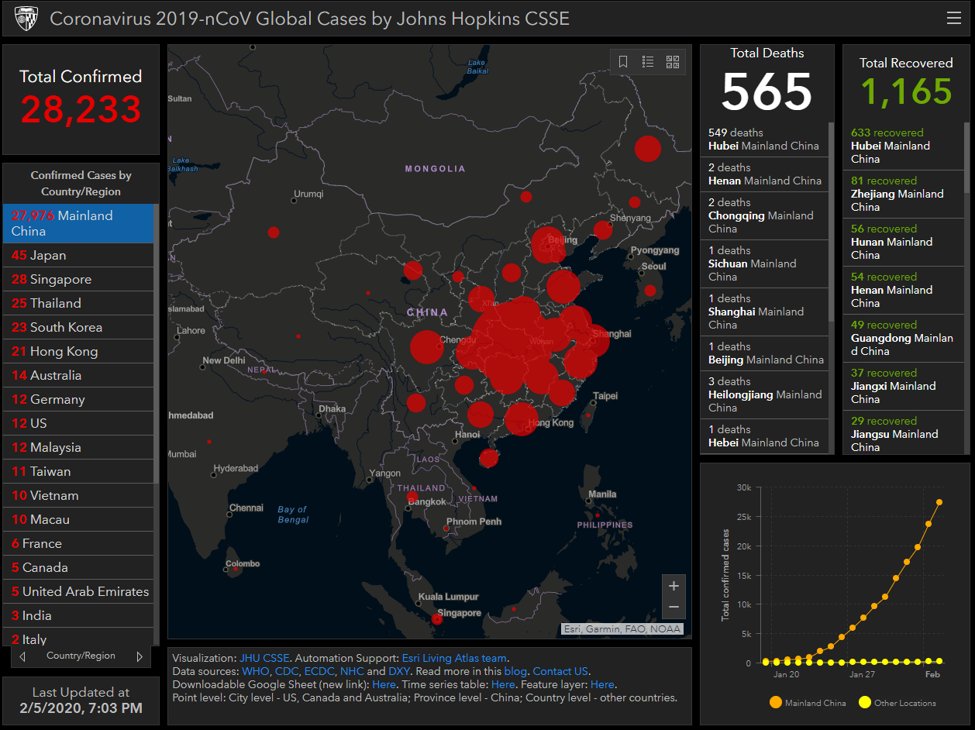Viewport: 975px width, 730px height.
Task: Open the Esri Living Atlas team link
Action: click(455, 658)
